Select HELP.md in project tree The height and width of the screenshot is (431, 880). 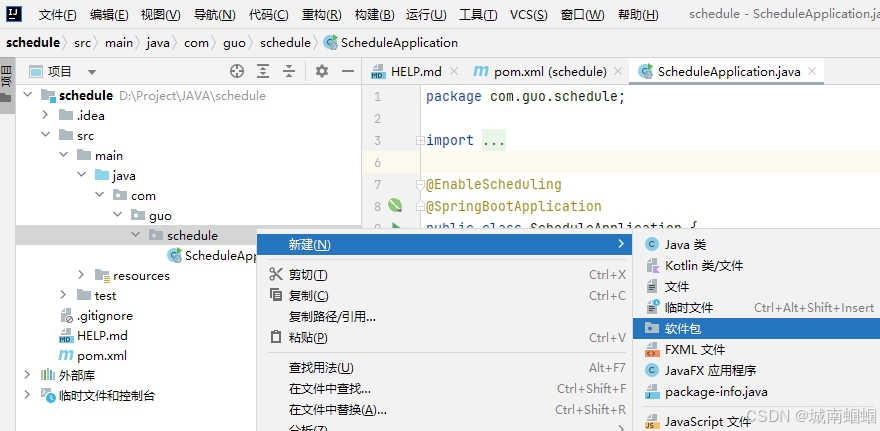pos(102,336)
